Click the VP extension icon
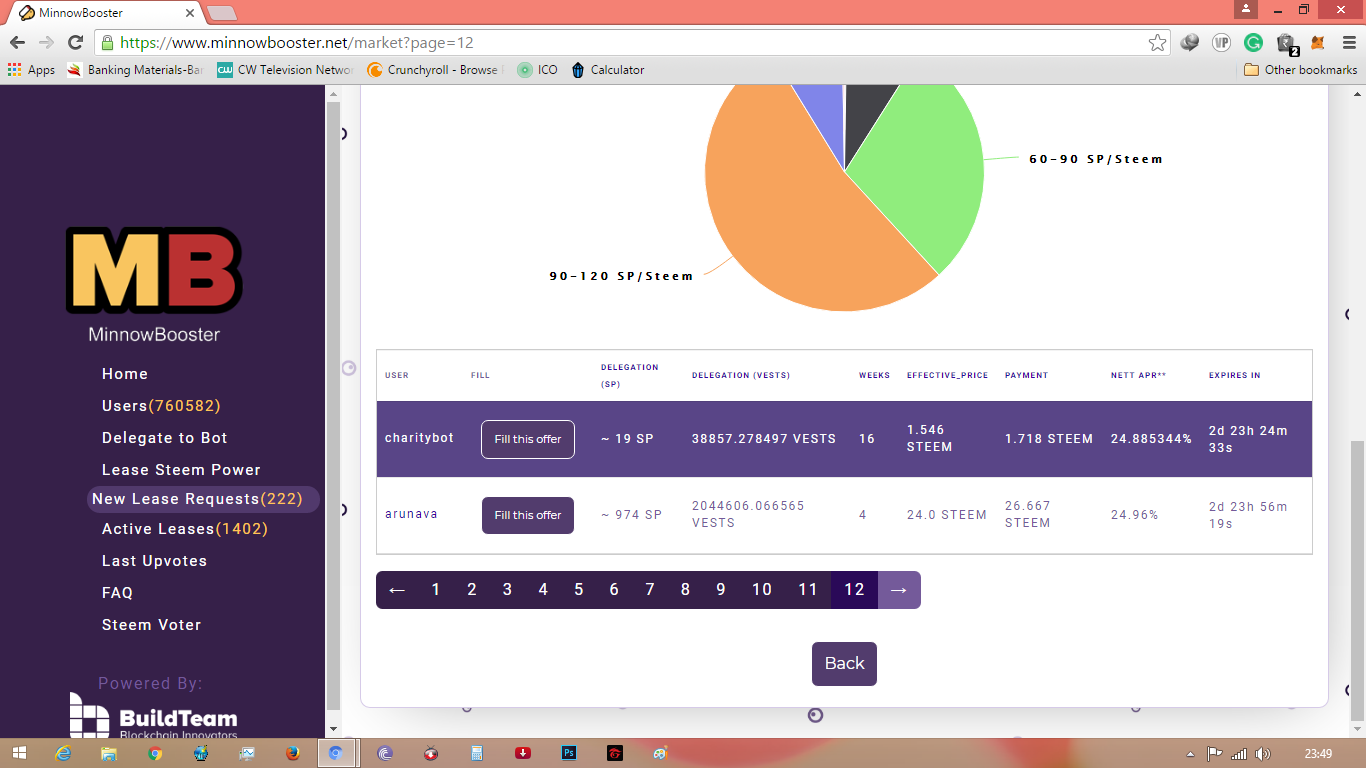1366x768 pixels. [1221, 43]
